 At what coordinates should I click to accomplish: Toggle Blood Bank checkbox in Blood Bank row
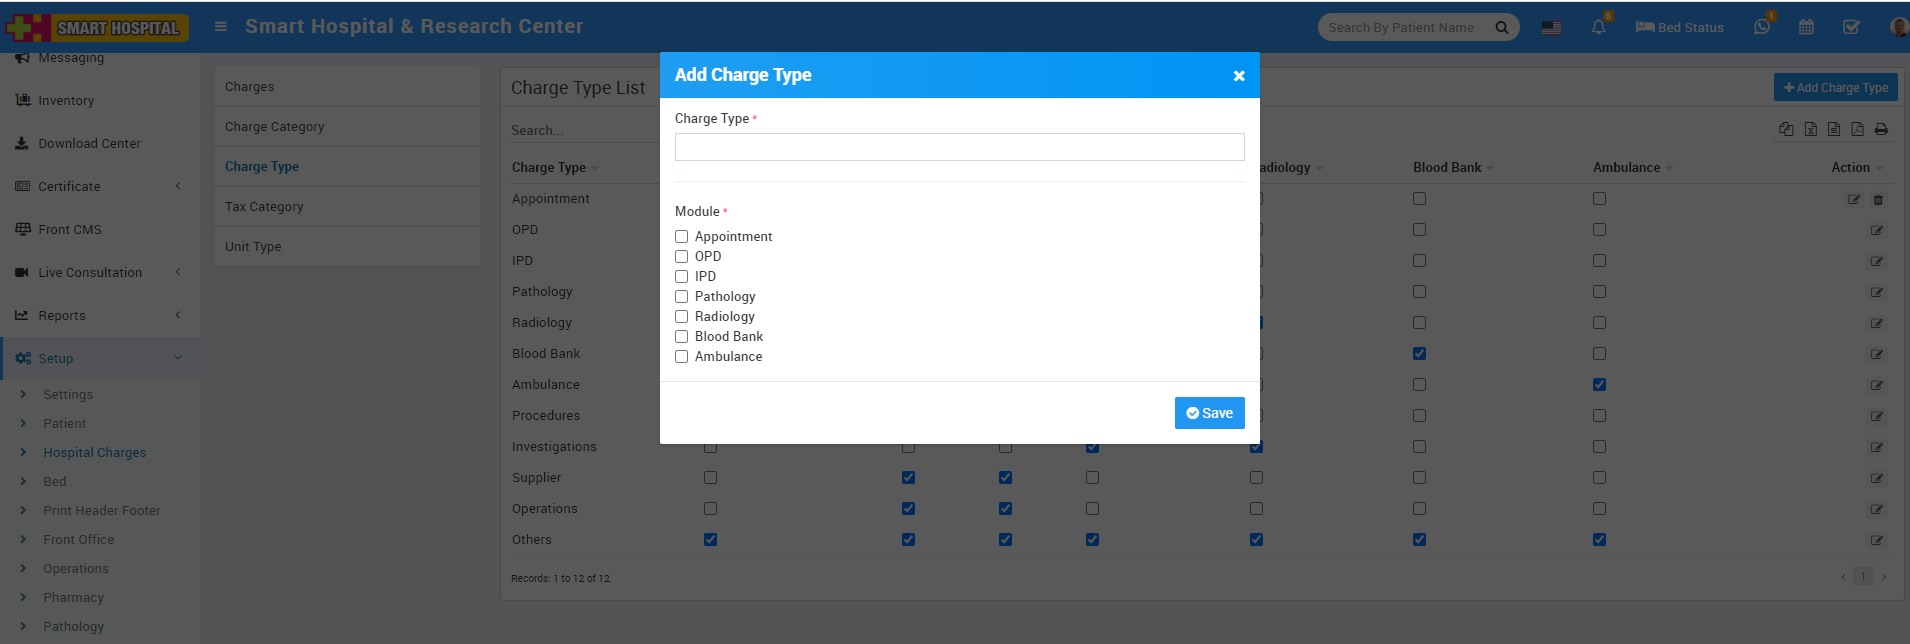1419,354
